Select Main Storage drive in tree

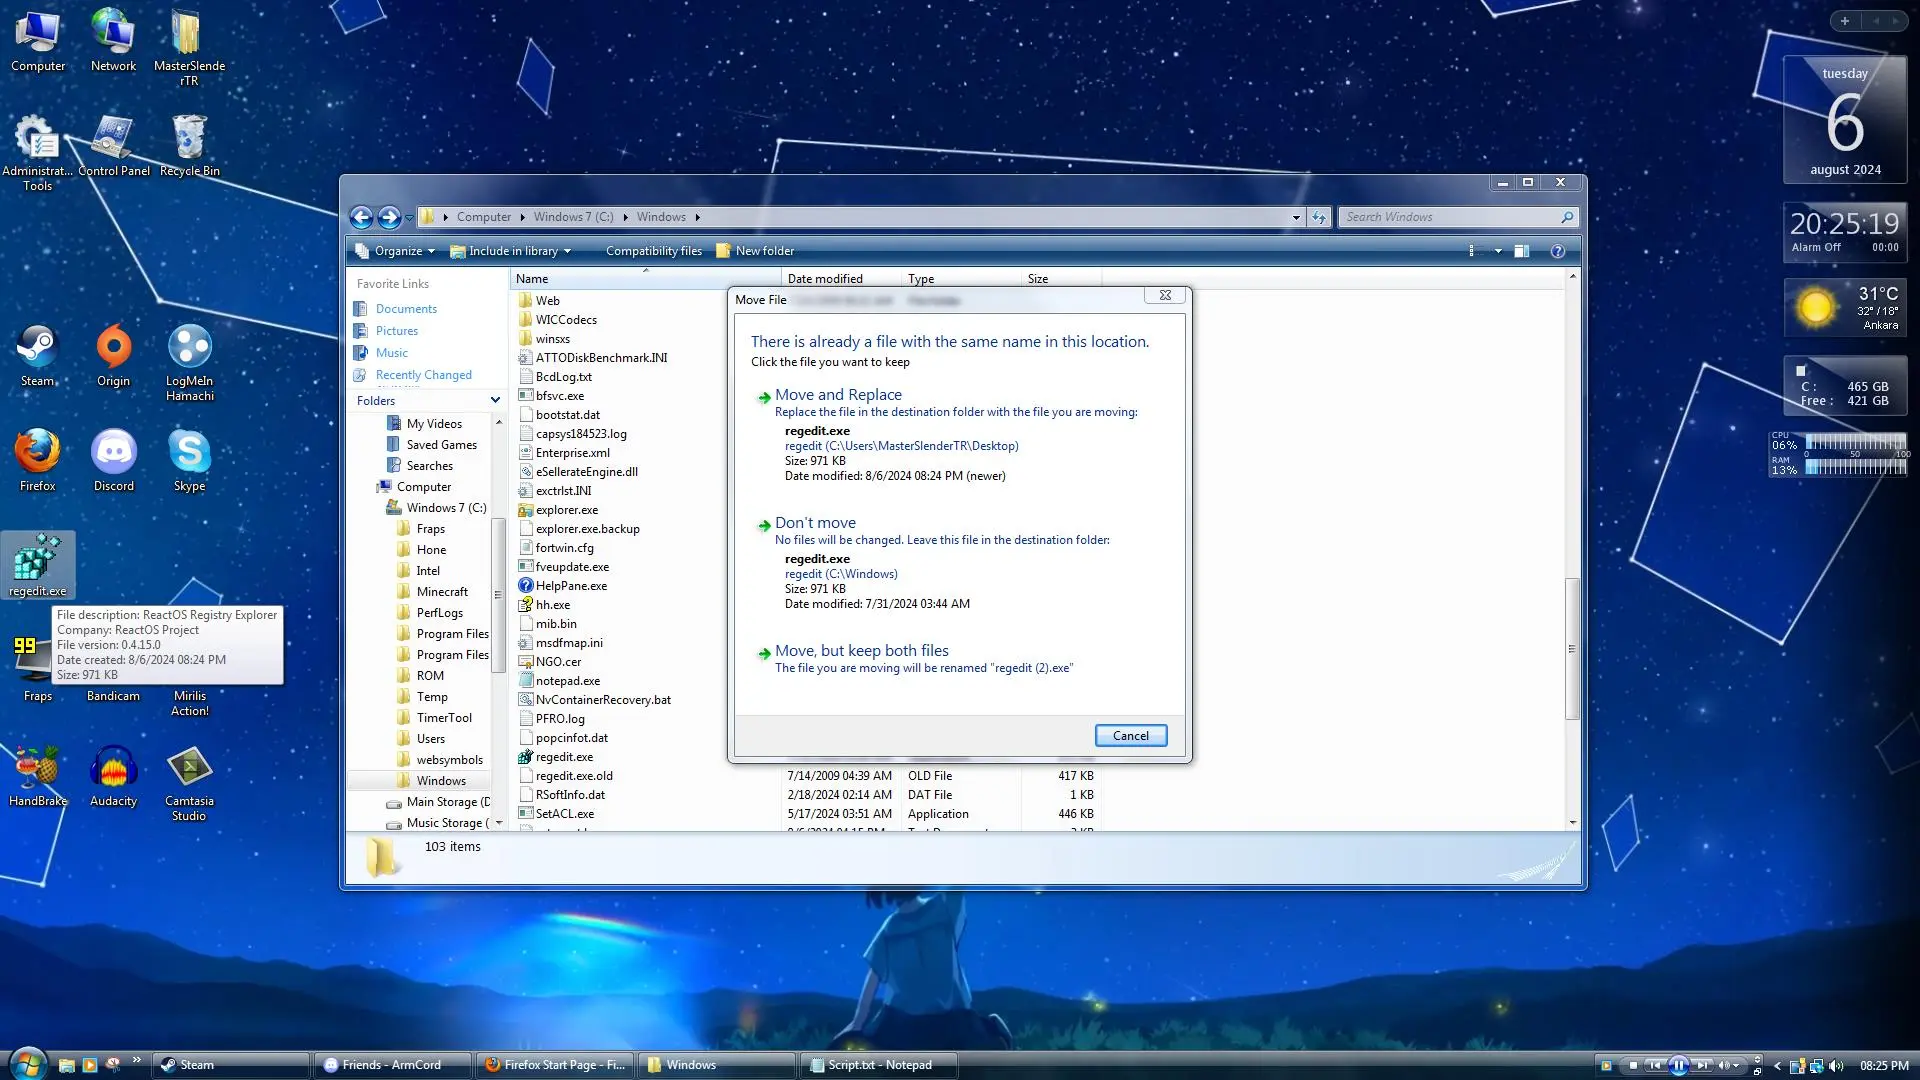pyautogui.click(x=448, y=802)
